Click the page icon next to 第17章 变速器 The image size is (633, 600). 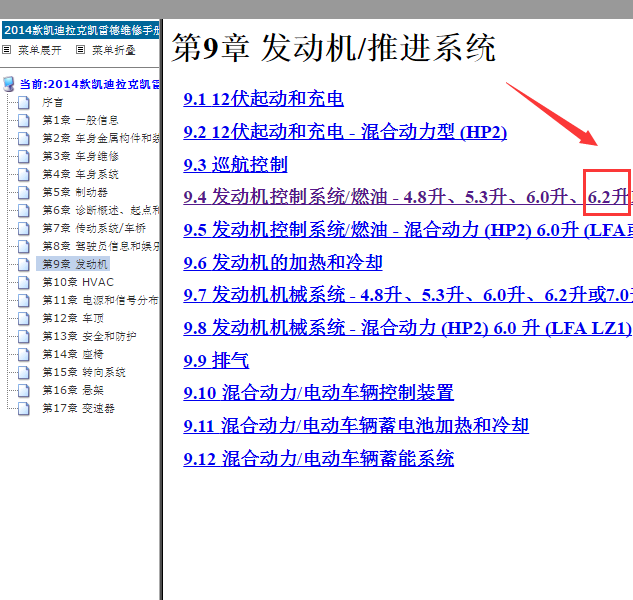coord(24,409)
